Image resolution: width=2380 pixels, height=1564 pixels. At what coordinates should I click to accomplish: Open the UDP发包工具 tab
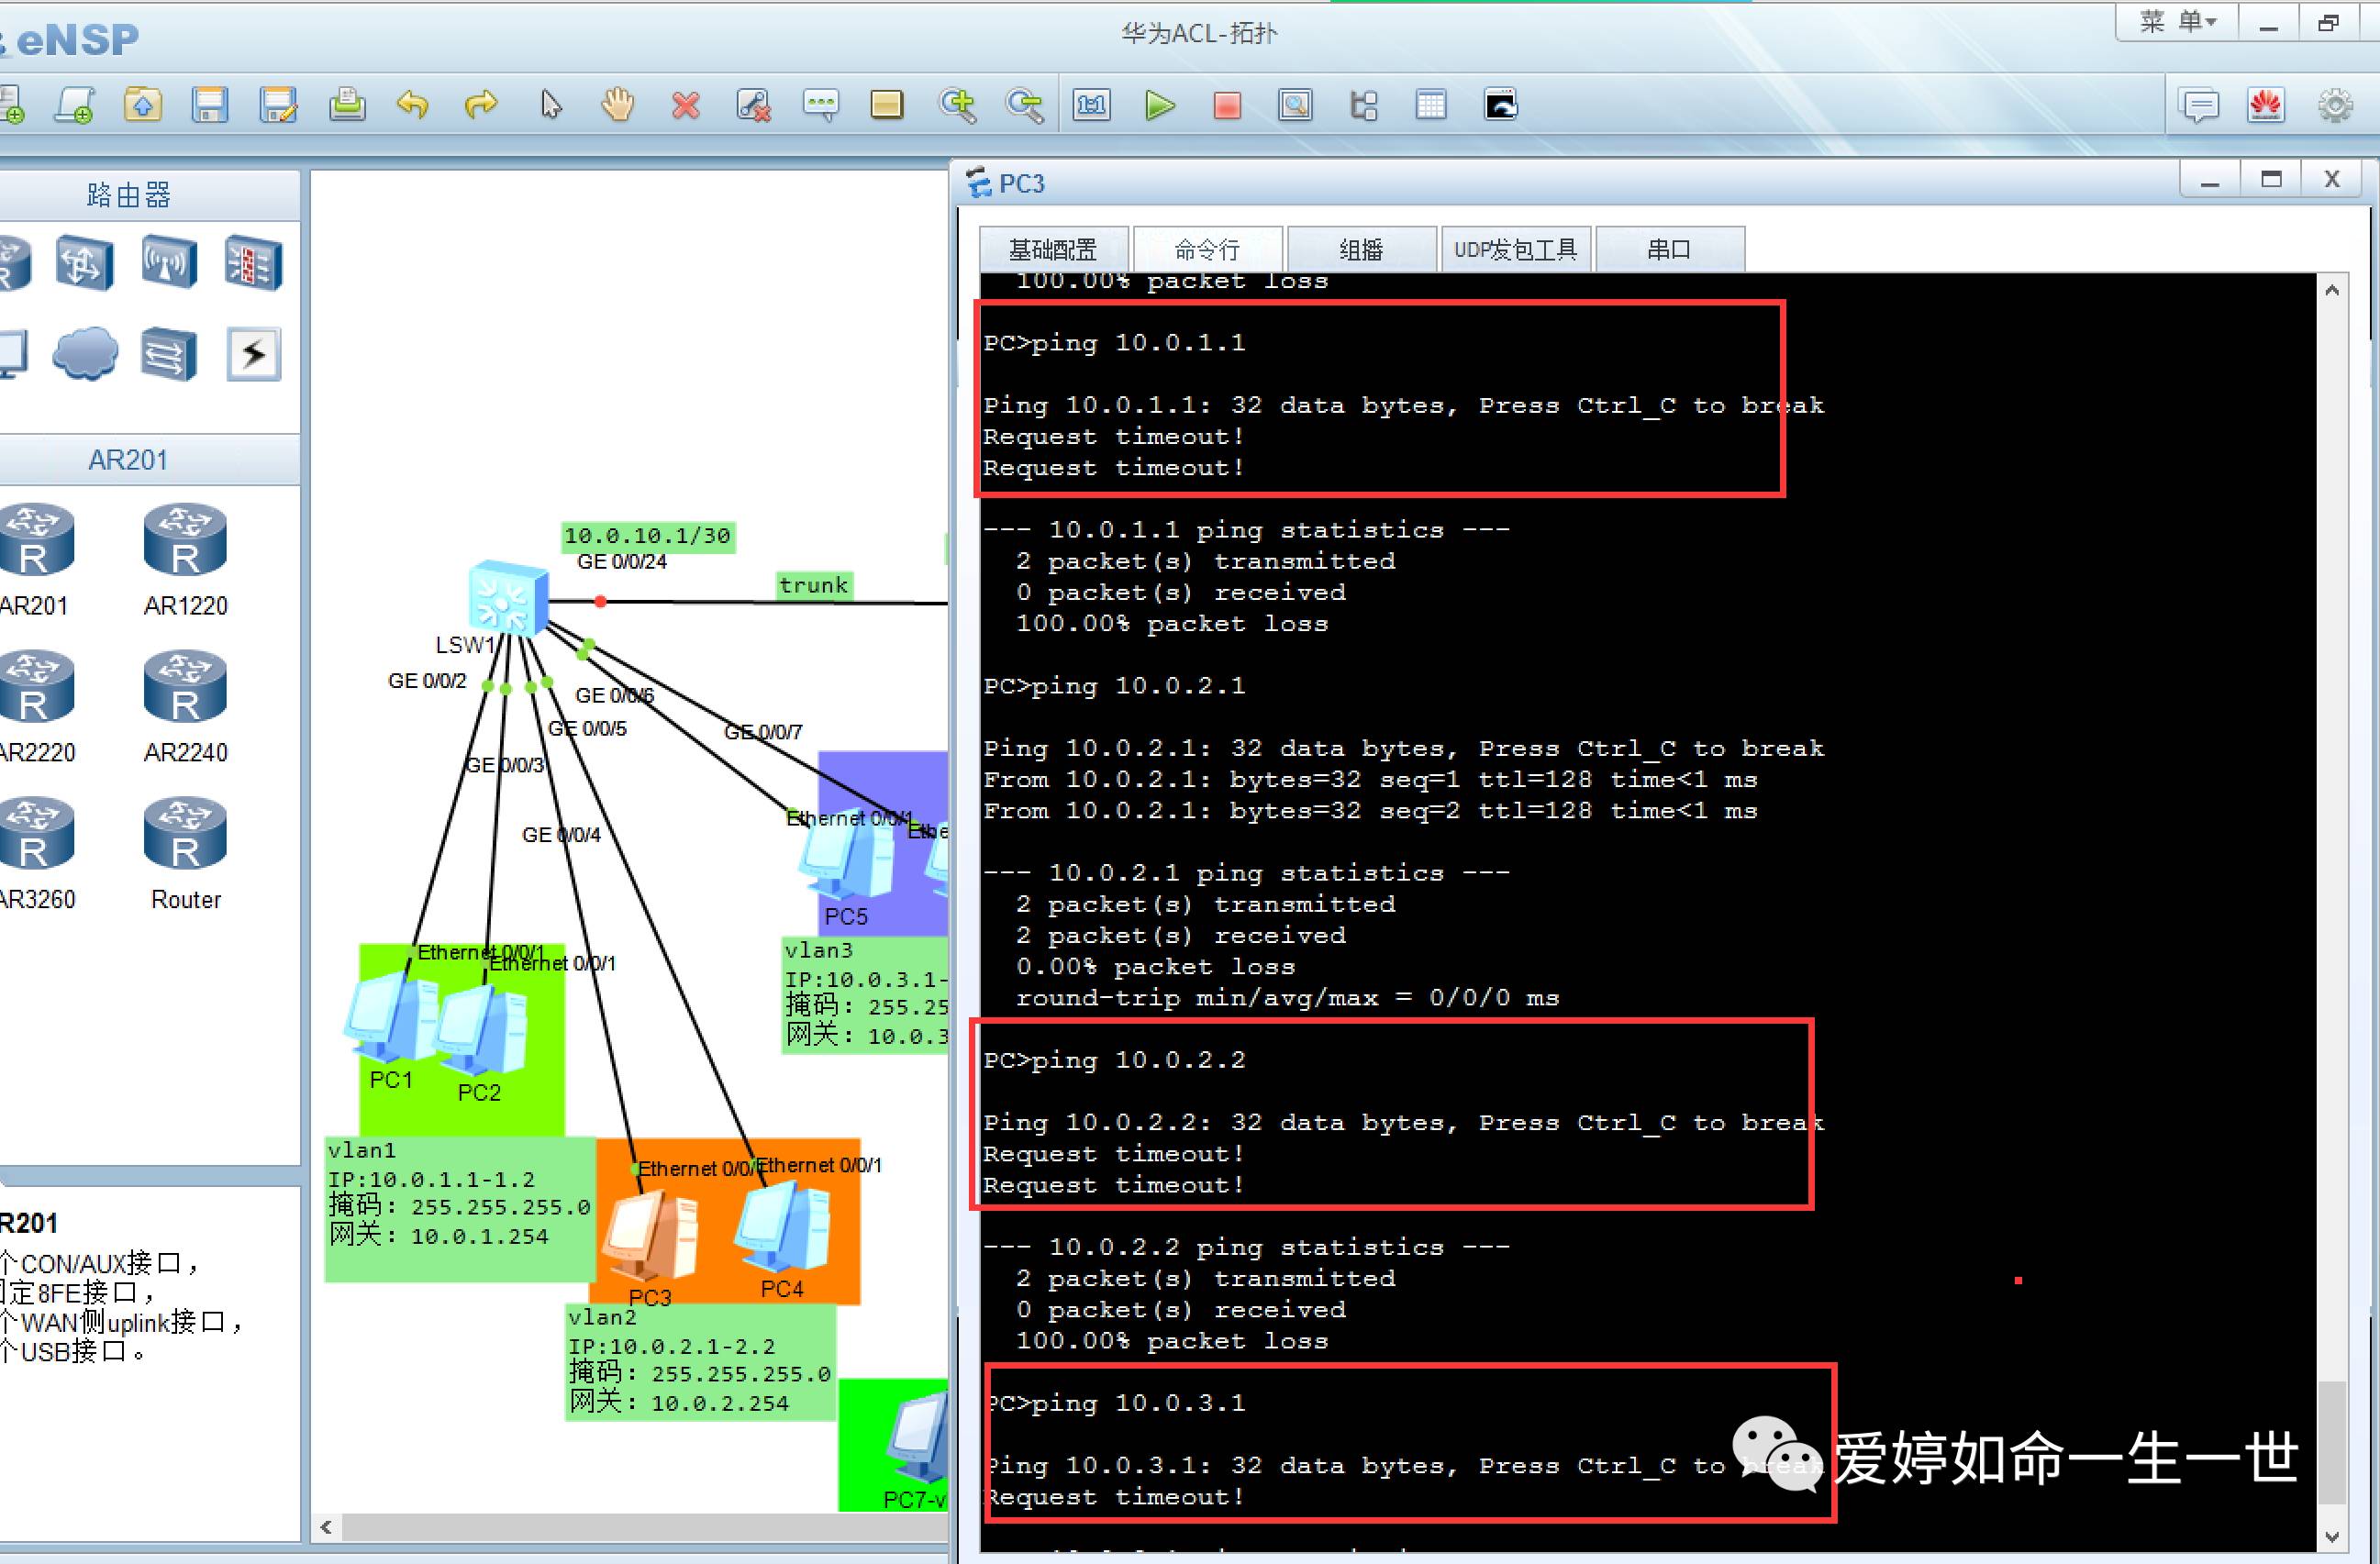[x=1515, y=249]
